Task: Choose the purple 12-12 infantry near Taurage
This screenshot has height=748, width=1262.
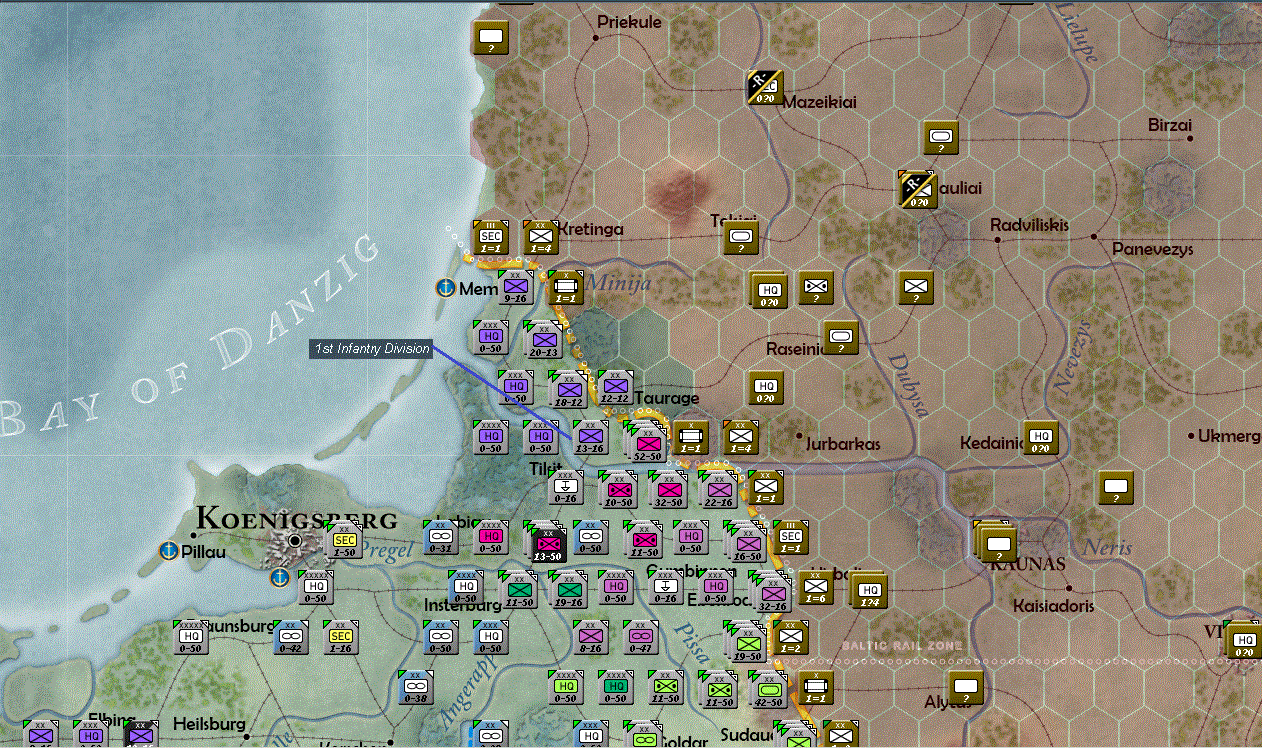Action: 616,387
